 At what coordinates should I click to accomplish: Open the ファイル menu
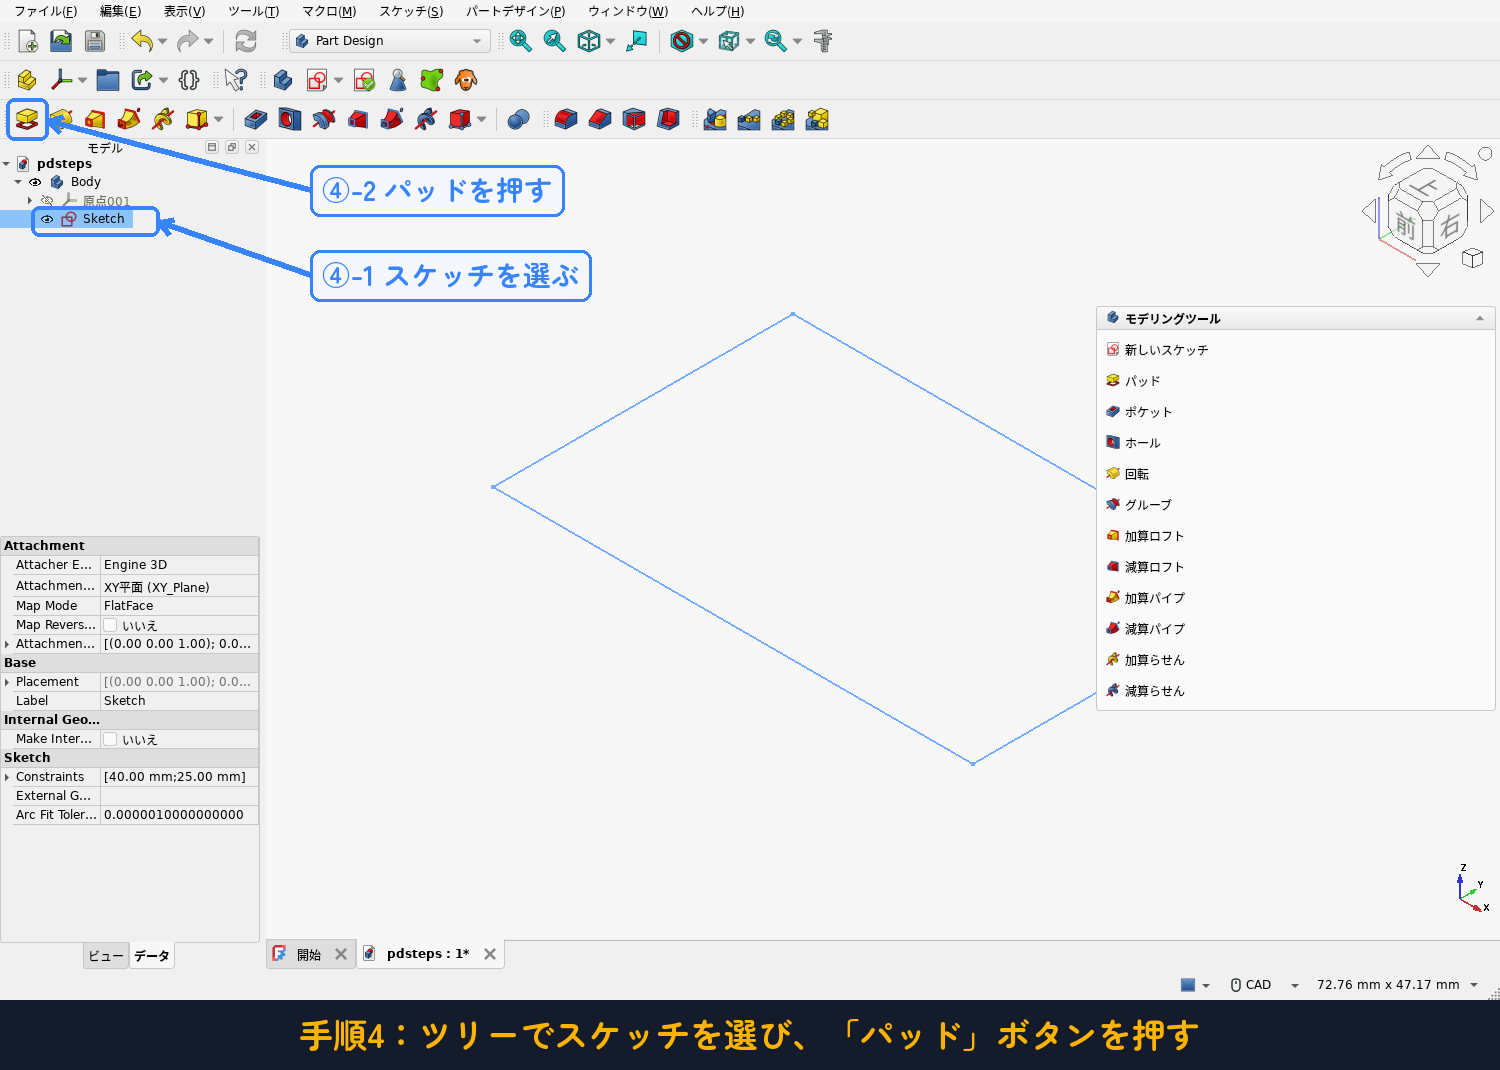[x=46, y=11]
